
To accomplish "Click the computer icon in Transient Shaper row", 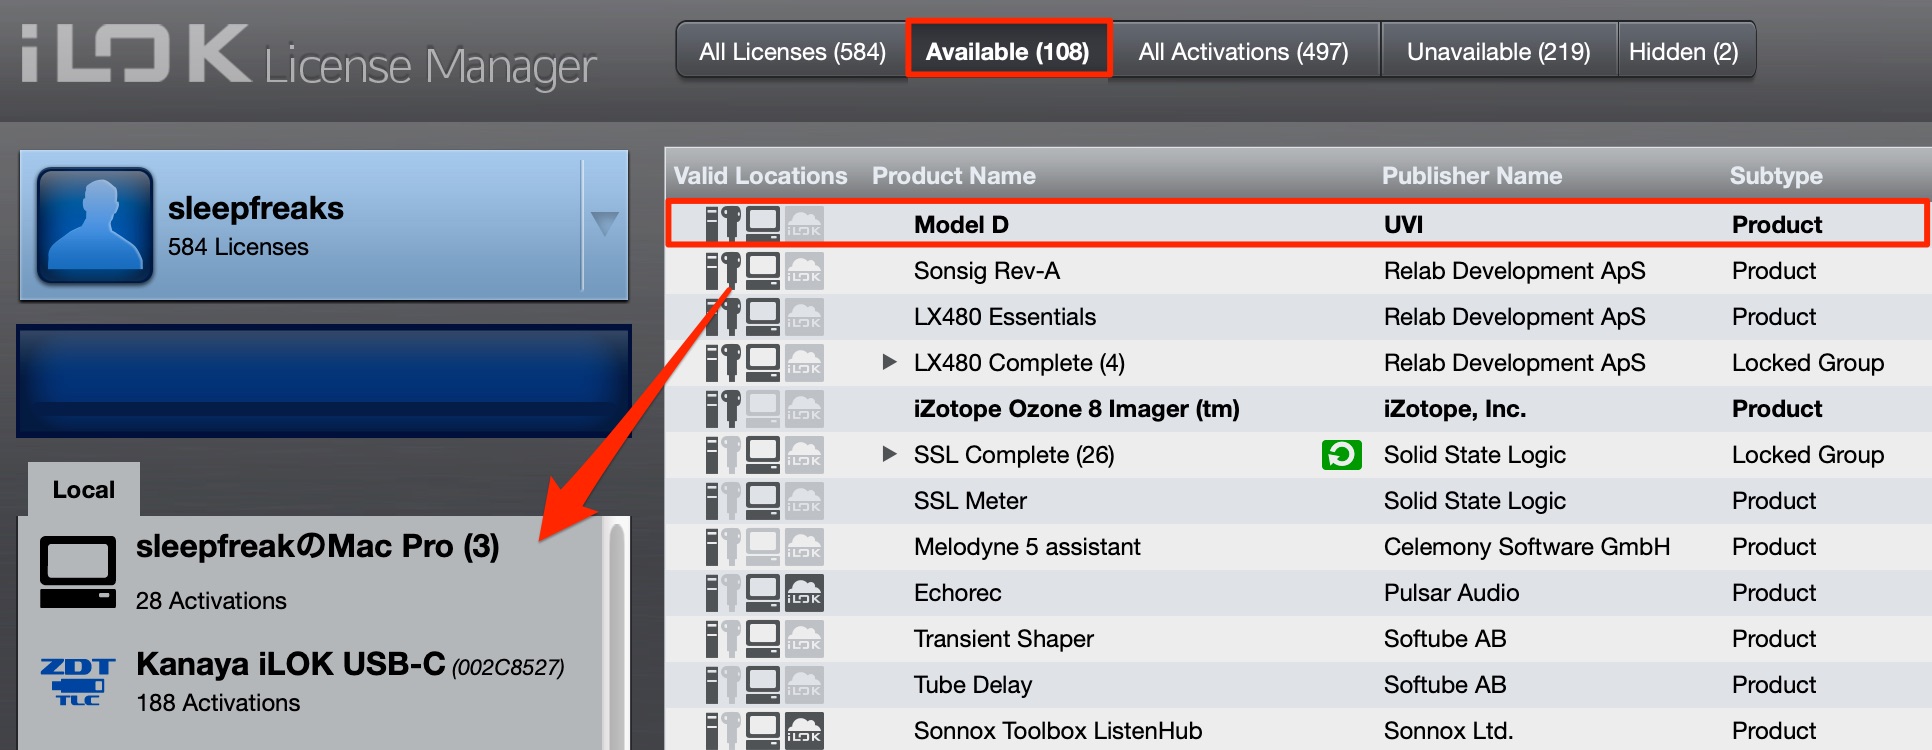I will click(763, 638).
